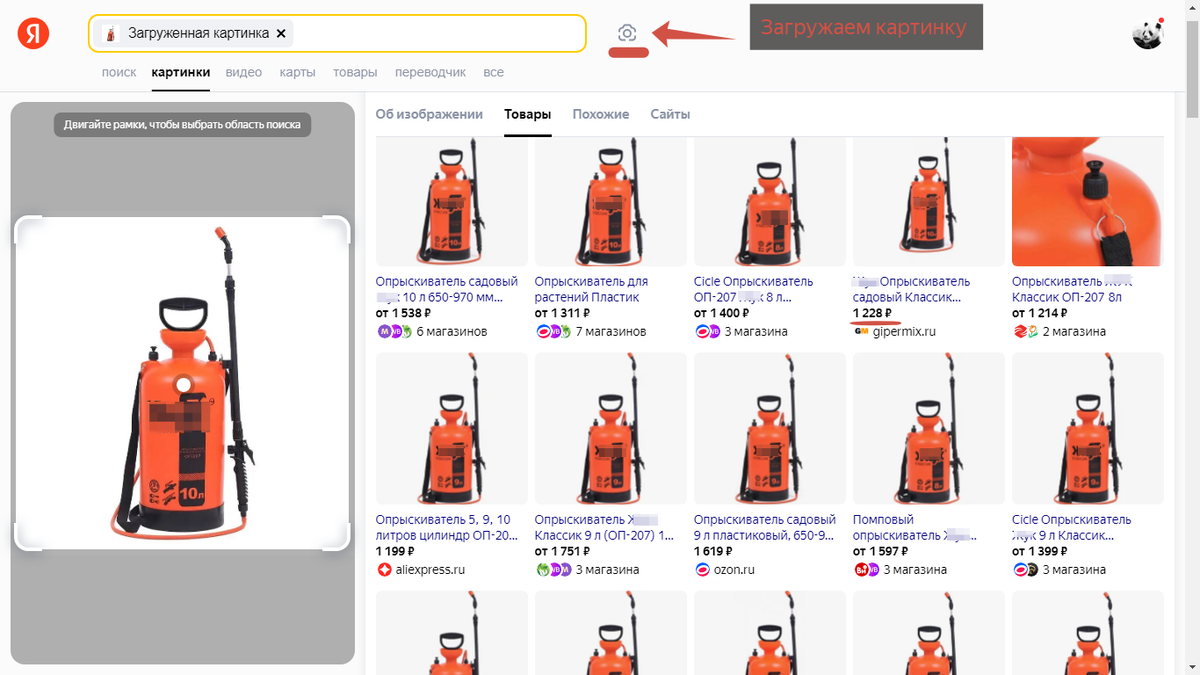Open thumbnail of sprayer priced 1 199 ₽
This screenshot has width=1200, height=675.
point(451,428)
